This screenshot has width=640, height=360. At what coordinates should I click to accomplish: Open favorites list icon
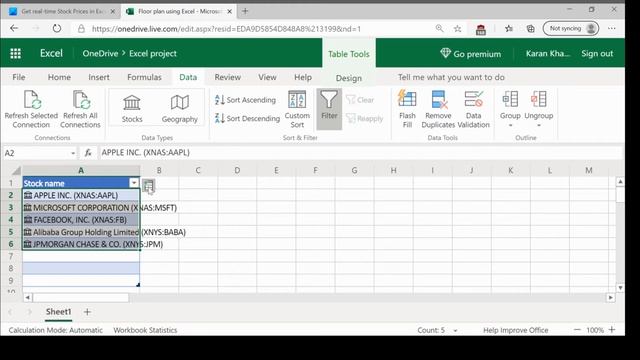click(x=509, y=29)
